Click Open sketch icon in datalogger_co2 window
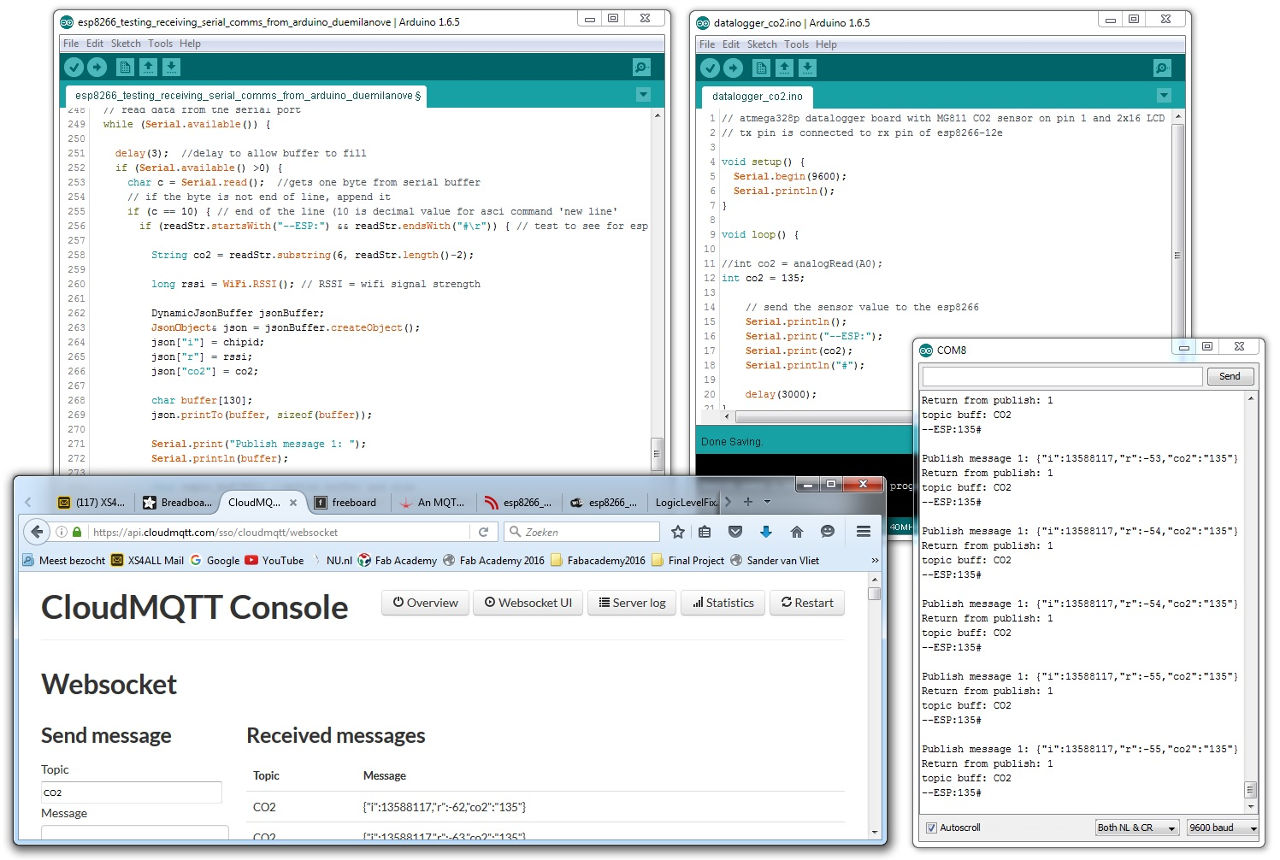Viewport: 1280px width, 860px height. click(784, 67)
